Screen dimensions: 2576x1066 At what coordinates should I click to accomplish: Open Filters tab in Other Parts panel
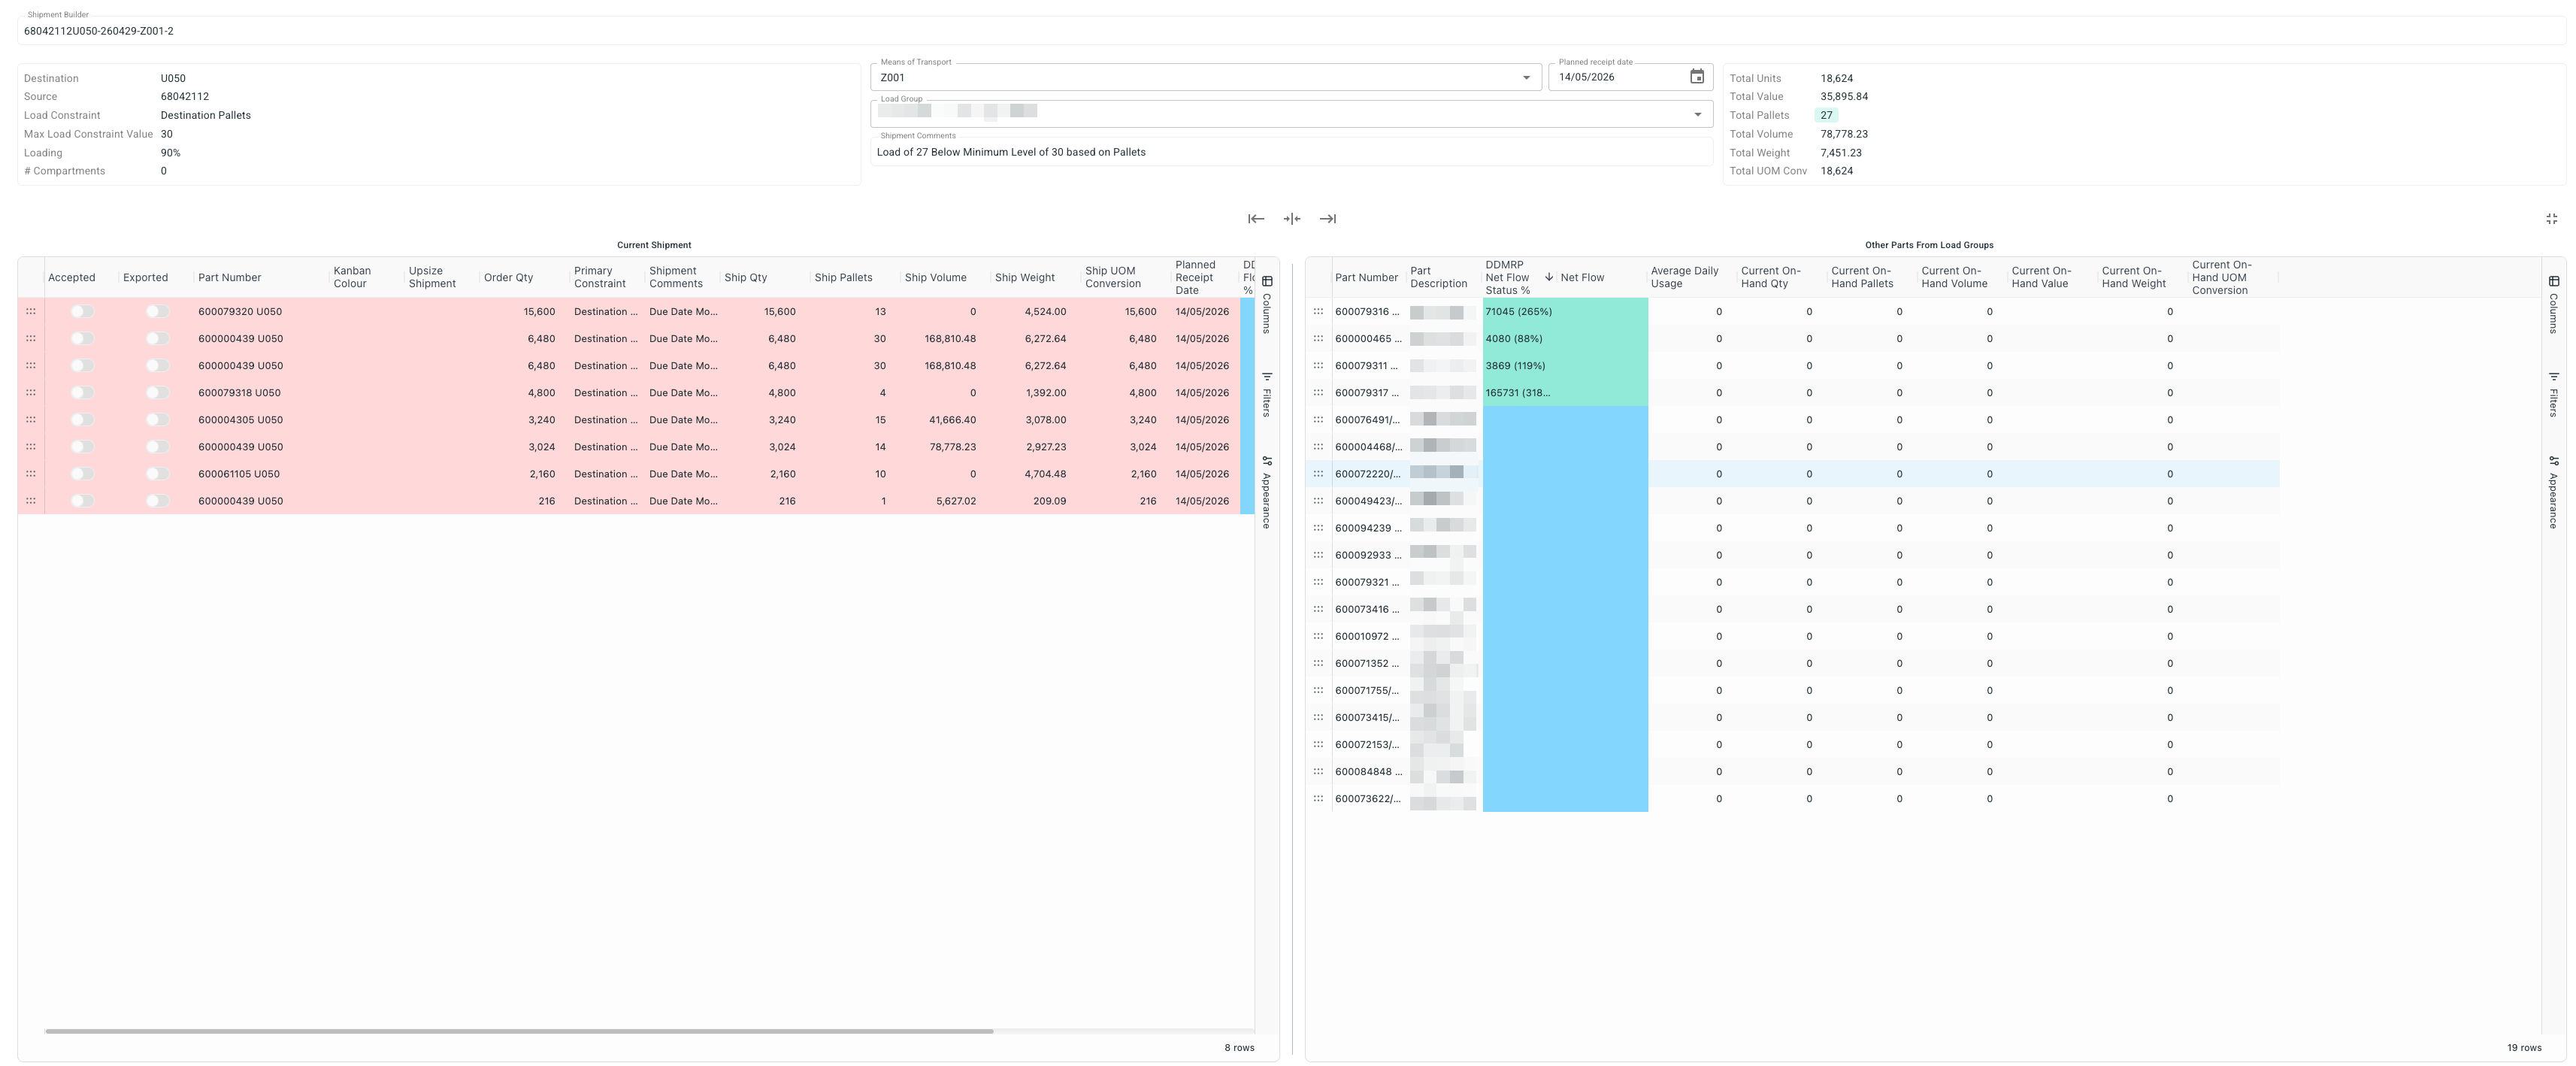coord(2553,394)
